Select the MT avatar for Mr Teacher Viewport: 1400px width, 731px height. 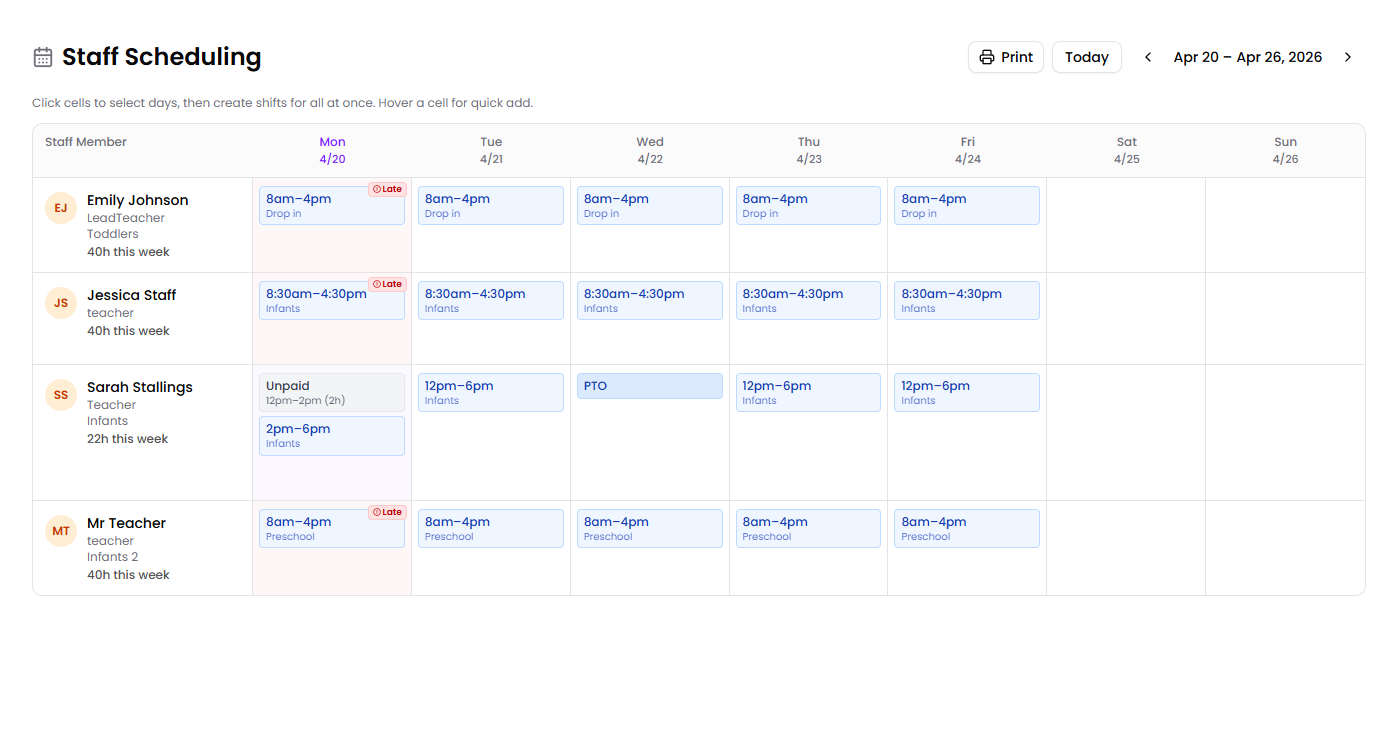(61, 531)
